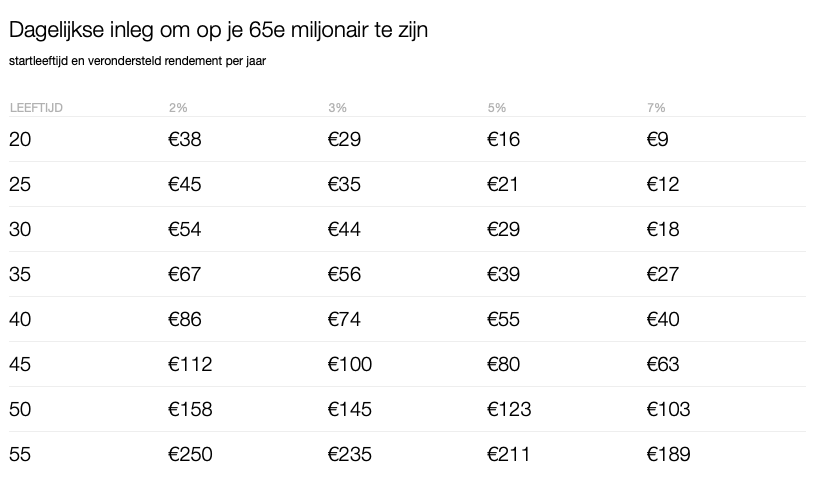825x497 pixels.
Task: Select the €54 cell for age 30
Action: click(185, 230)
